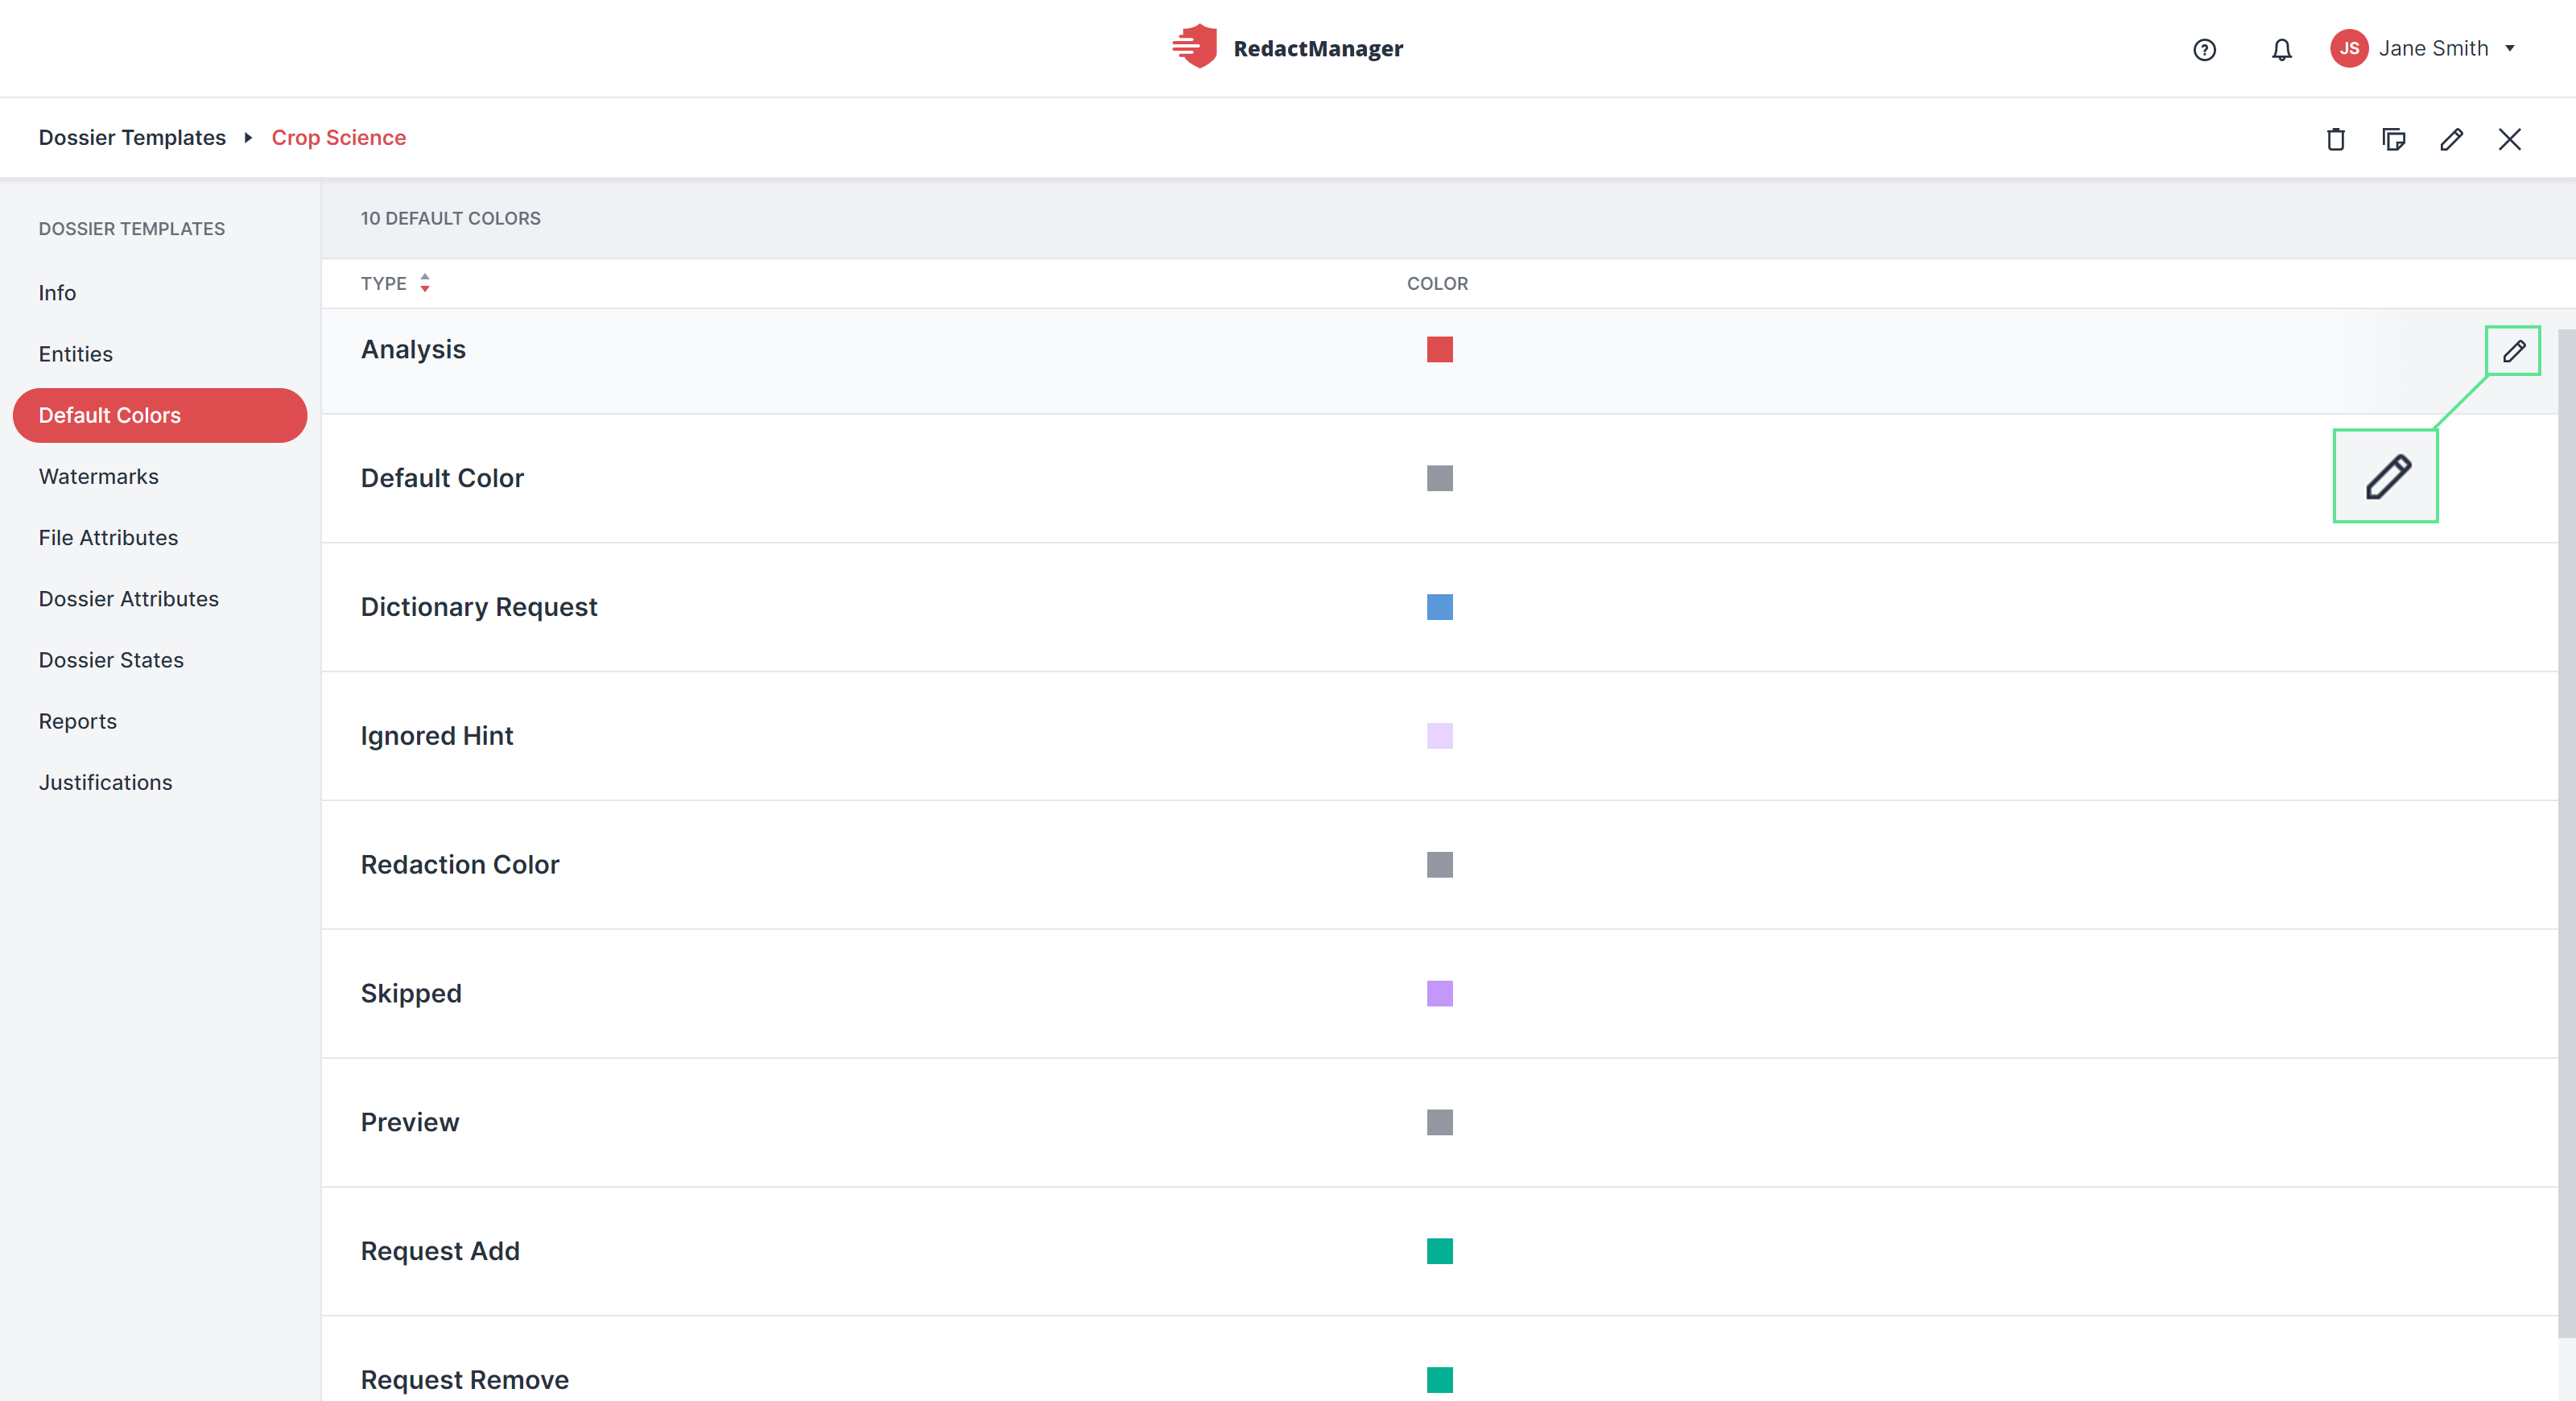Select the Redaction Color row label
This screenshot has height=1401, width=2576.
point(460,865)
